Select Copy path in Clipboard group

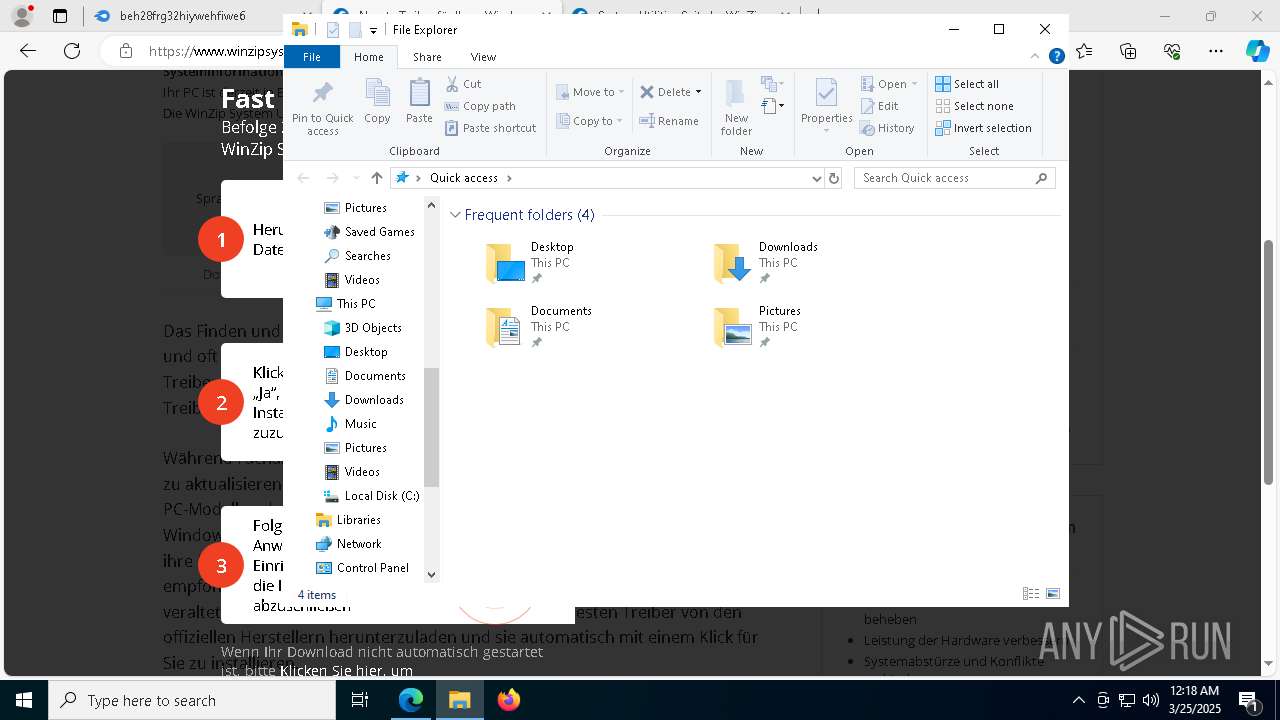tap(480, 106)
